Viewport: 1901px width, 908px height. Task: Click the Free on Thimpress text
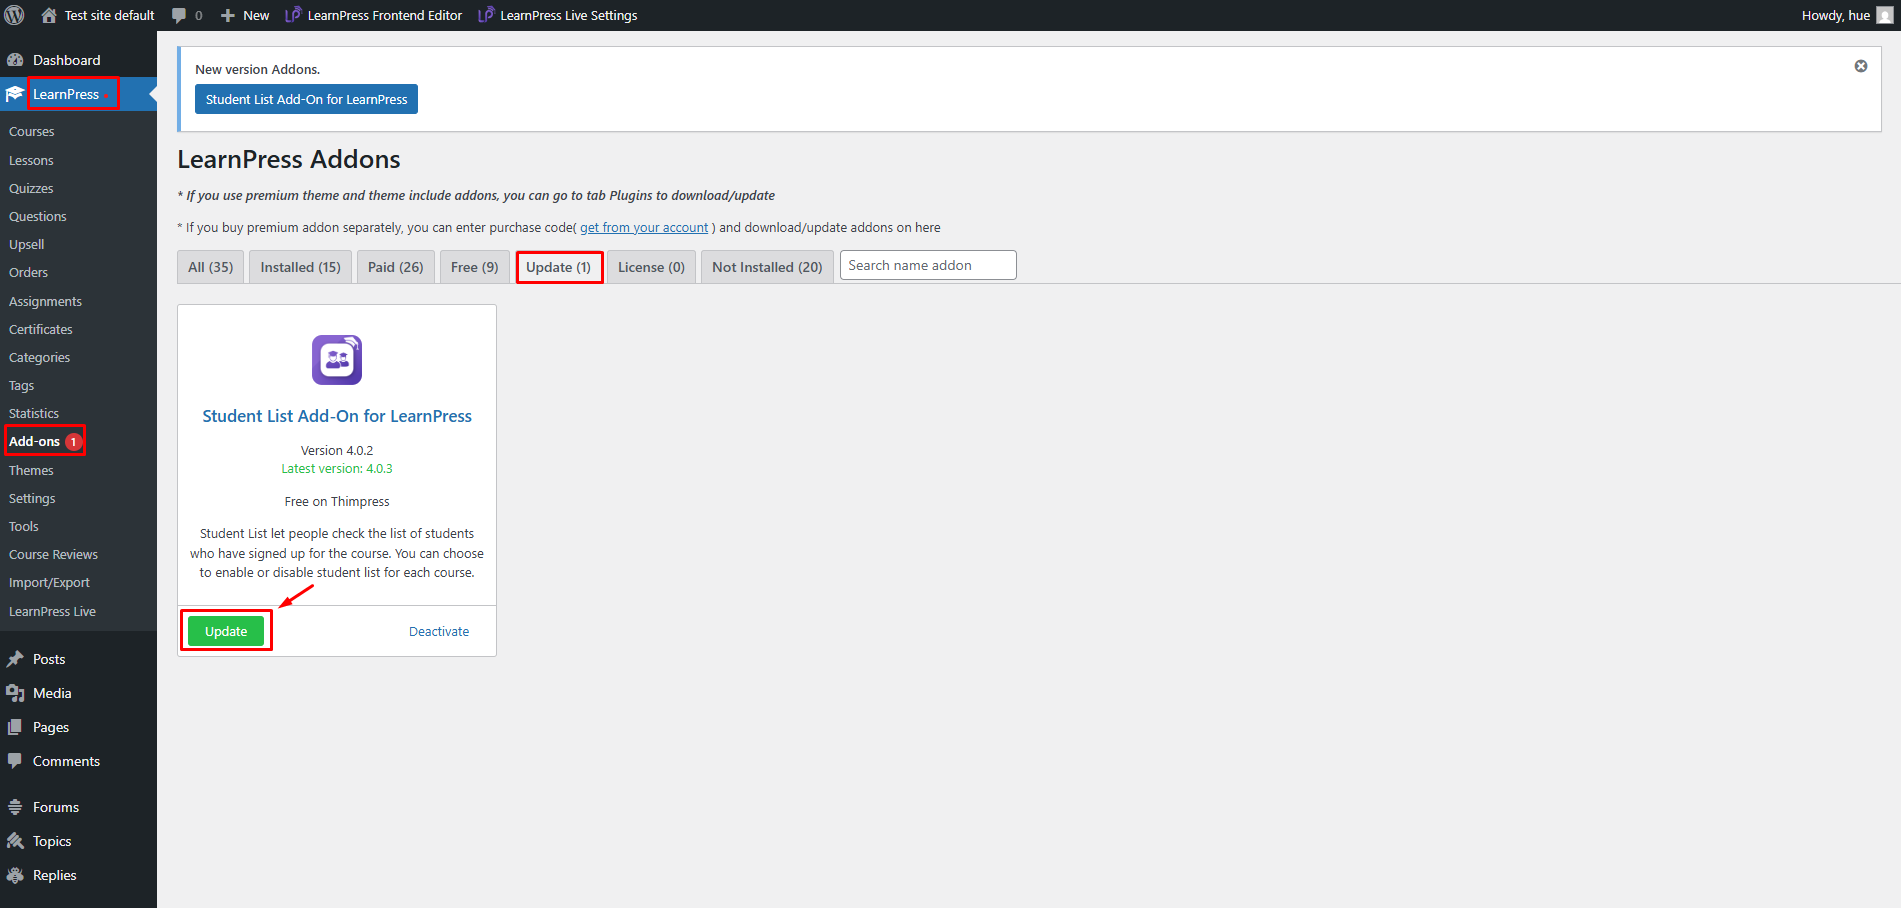(x=337, y=502)
